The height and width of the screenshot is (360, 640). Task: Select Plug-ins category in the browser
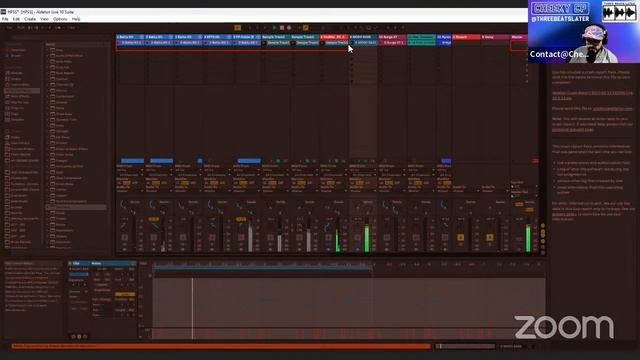pyautogui.click(x=17, y=108)
